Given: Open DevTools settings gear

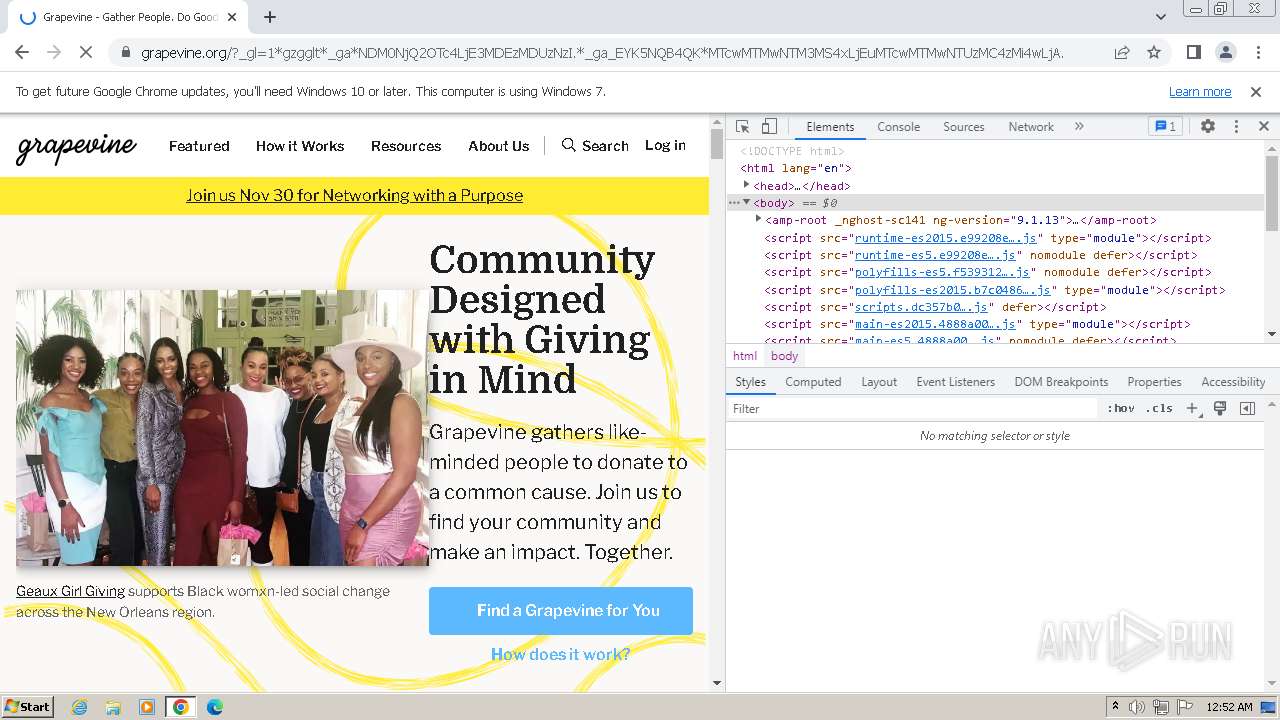Looking at the screenshot, I should [x=1208, y=127].
